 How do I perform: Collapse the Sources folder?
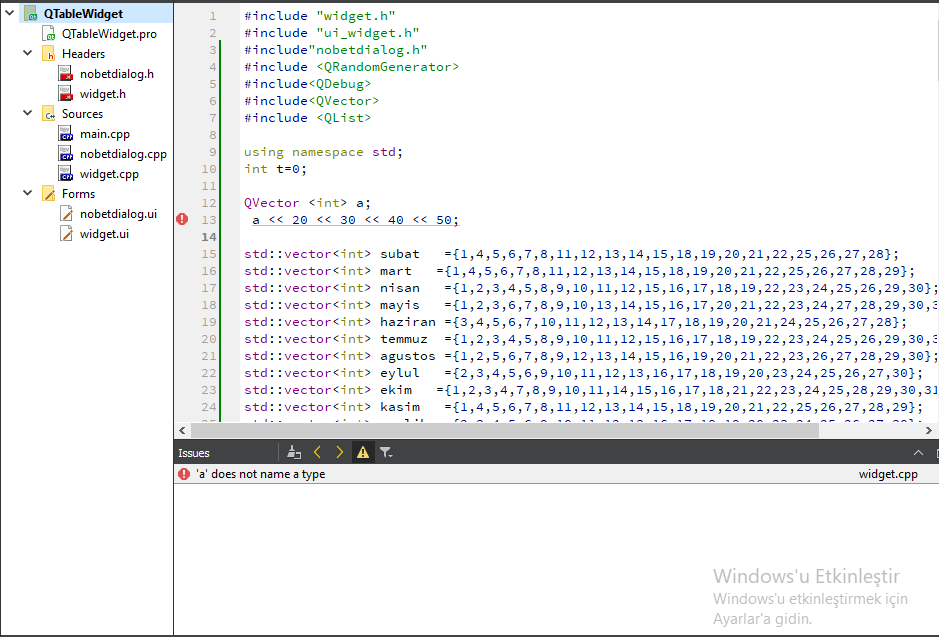coord(29,114)
